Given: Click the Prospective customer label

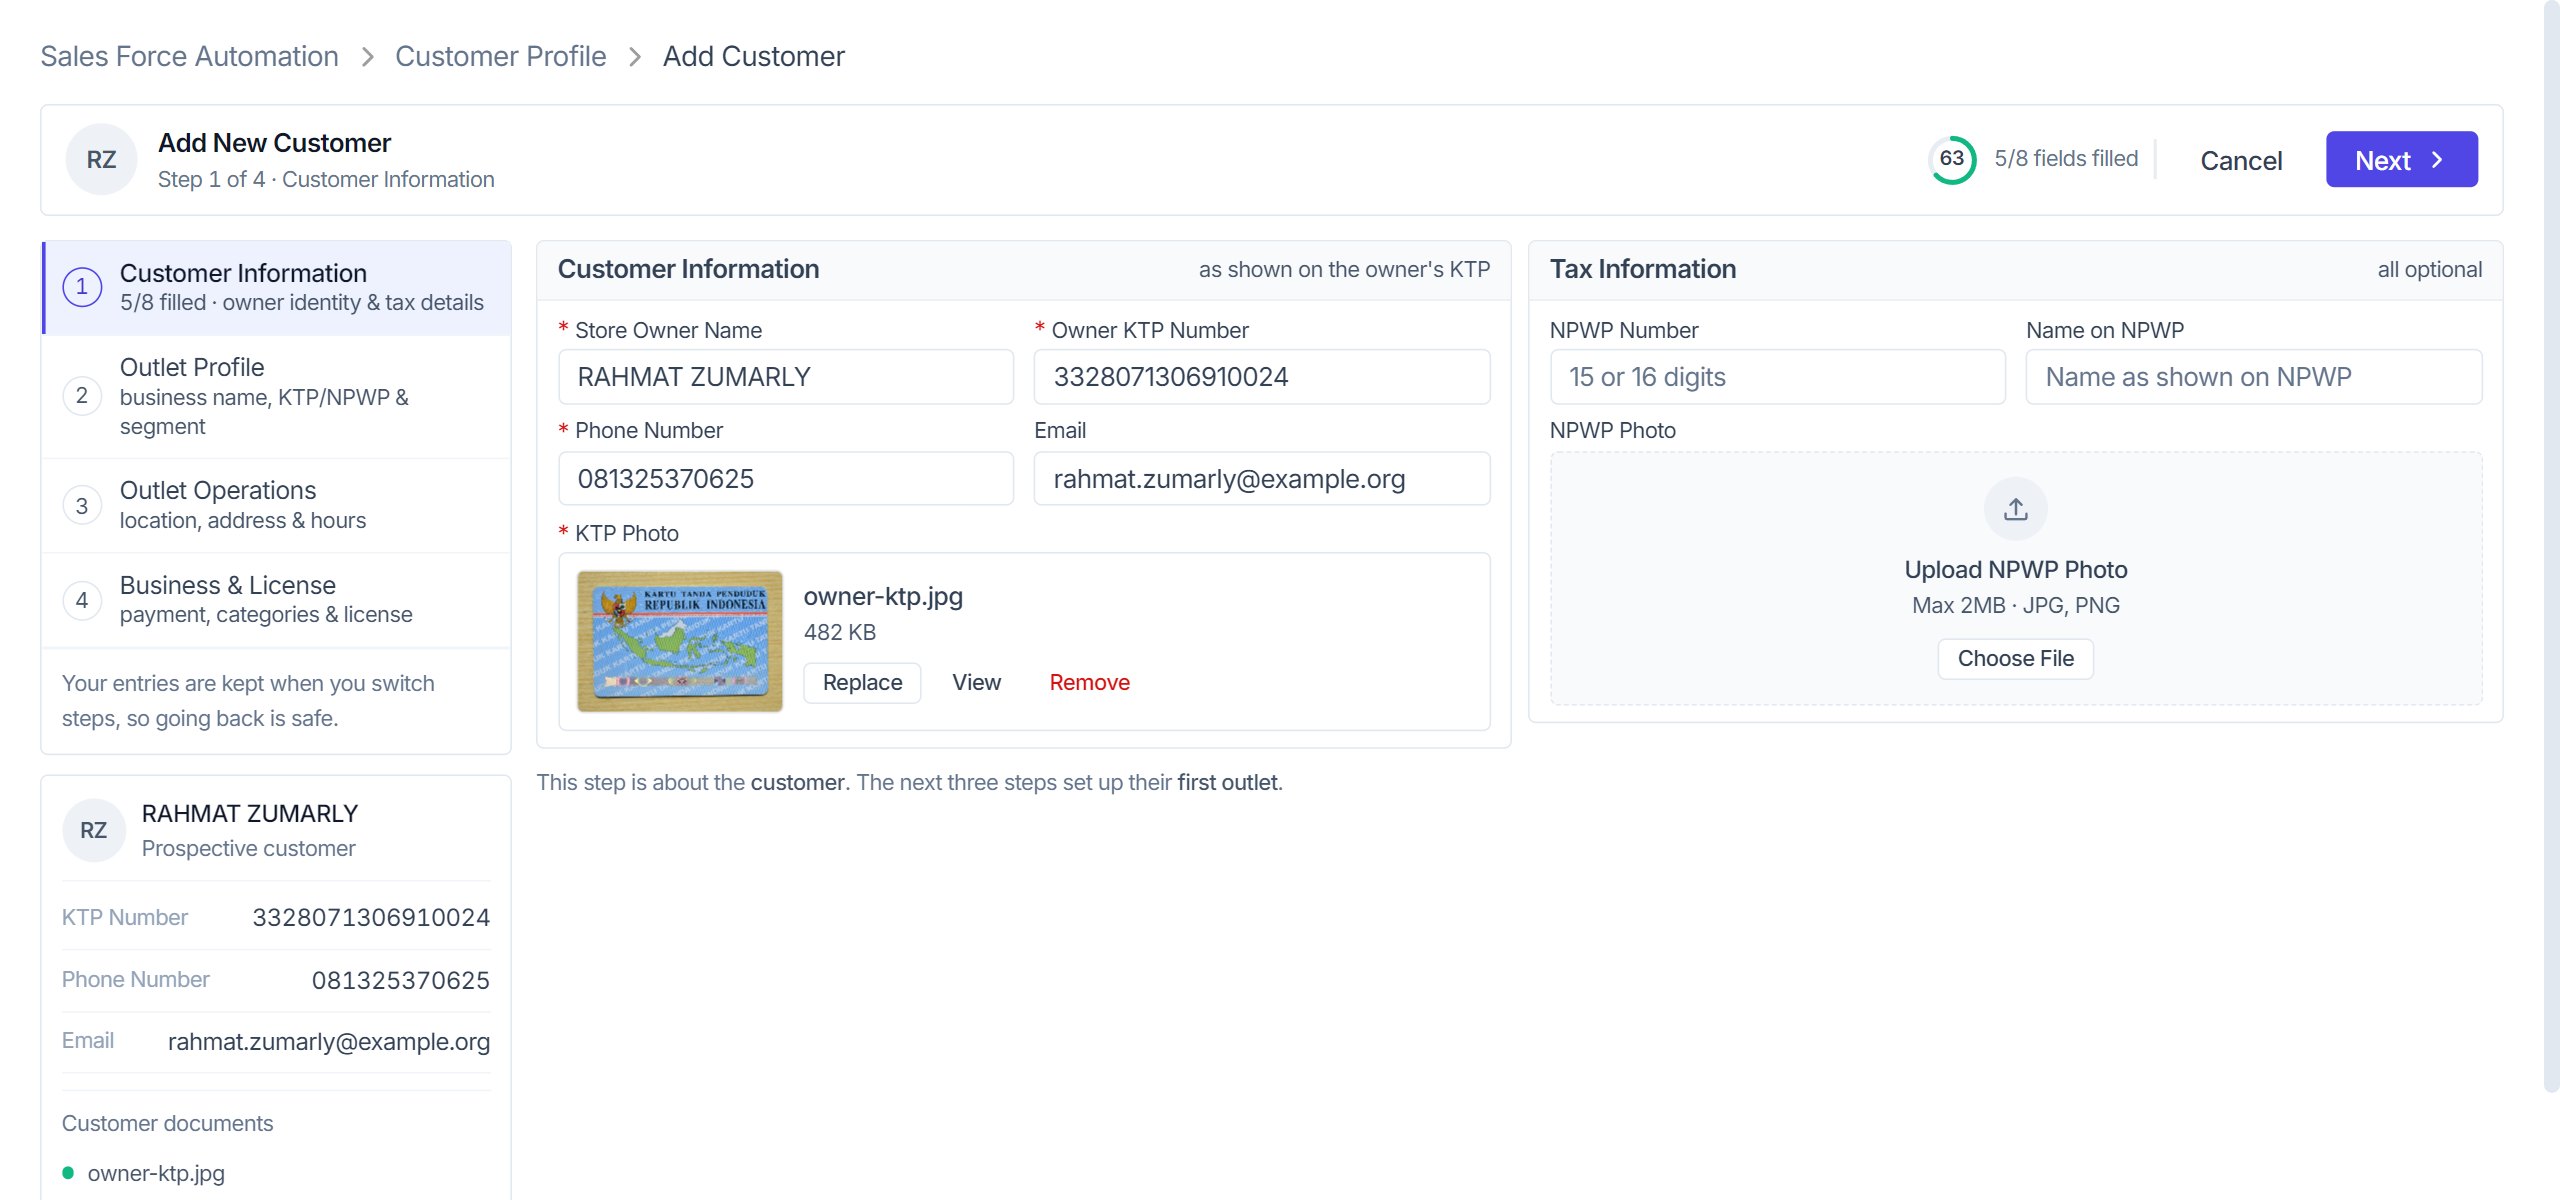Looking at the screenshot, I should 248,849.
